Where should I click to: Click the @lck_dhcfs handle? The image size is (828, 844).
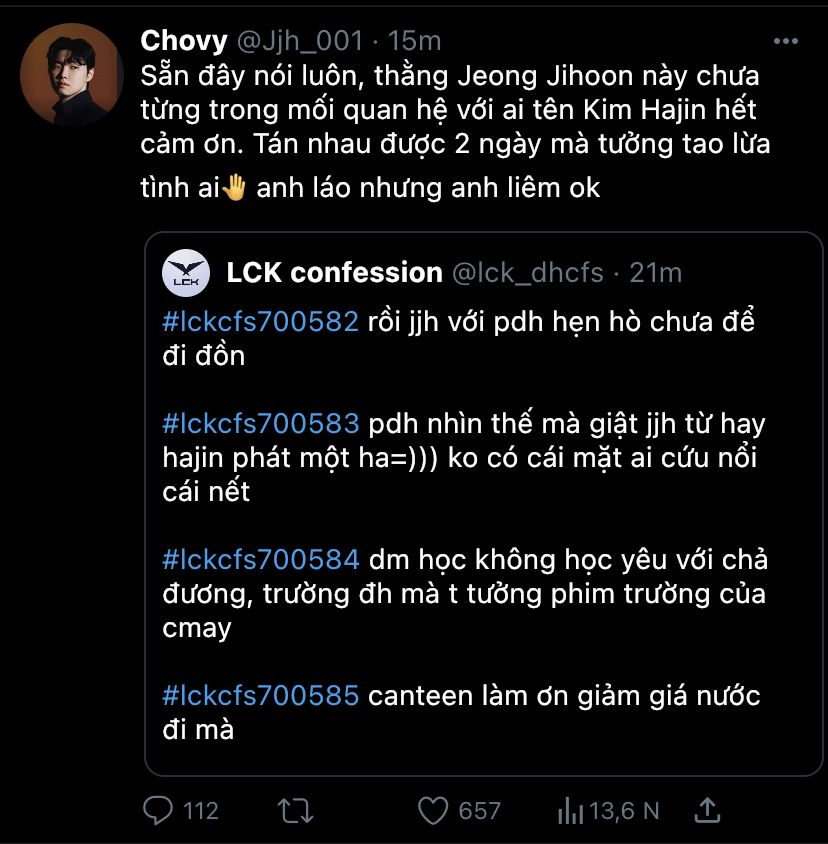point(526,272)
